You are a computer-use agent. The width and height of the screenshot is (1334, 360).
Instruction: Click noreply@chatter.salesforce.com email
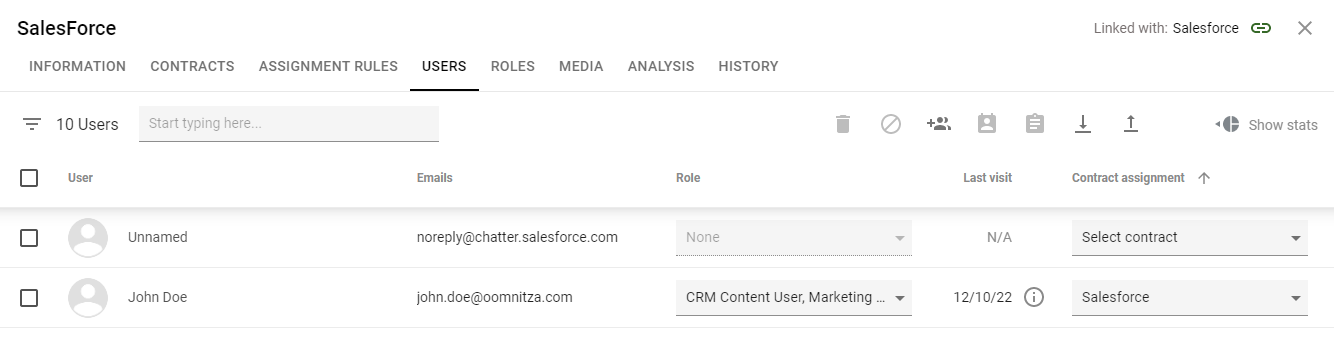click(517, 237)
